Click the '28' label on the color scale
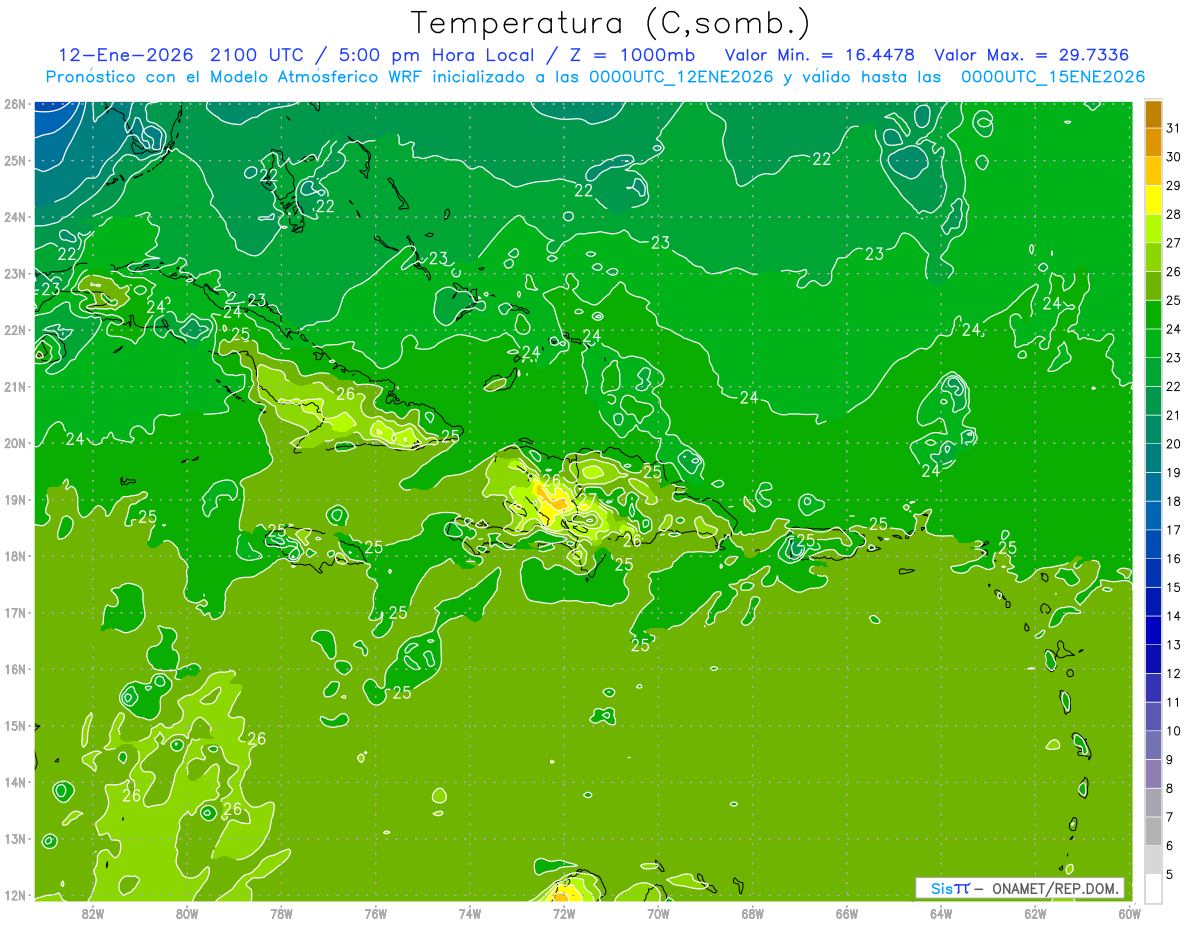 pos(1174,214)
